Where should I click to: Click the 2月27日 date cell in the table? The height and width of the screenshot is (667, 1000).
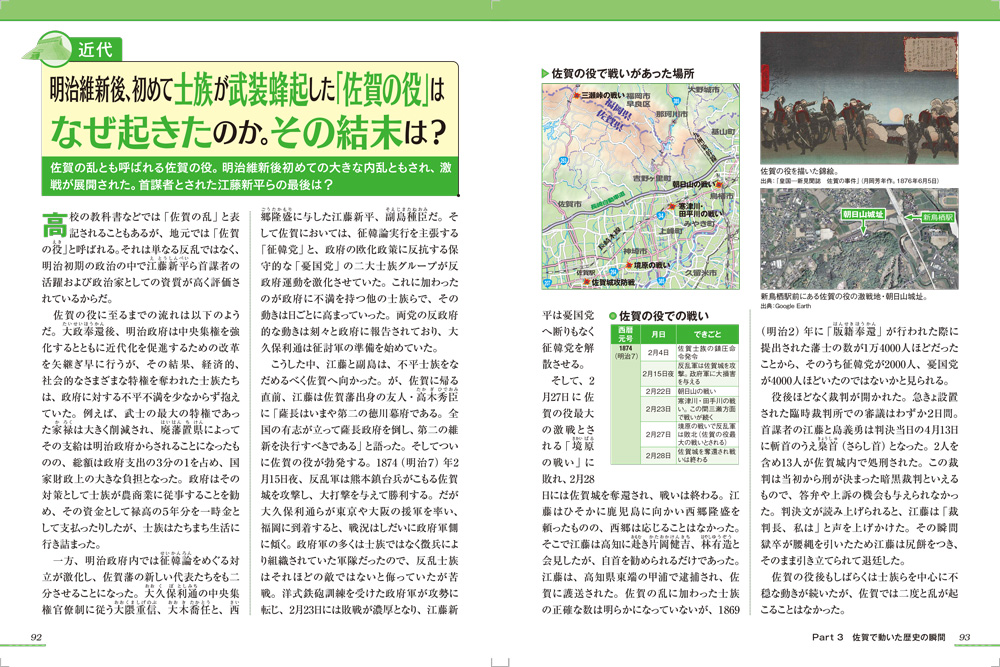(x=658, y=434)
